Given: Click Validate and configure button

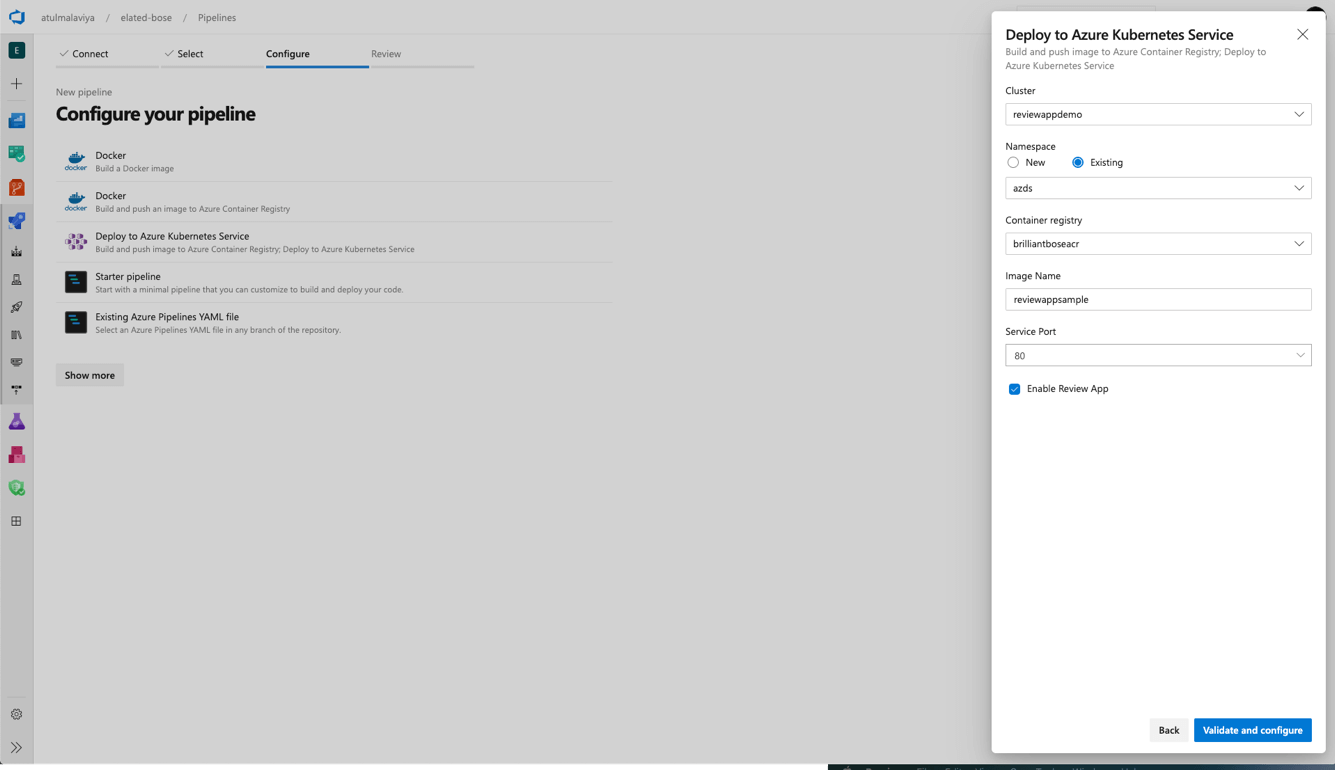Looking at the screenshot, I should click(x=1252, y=730).
